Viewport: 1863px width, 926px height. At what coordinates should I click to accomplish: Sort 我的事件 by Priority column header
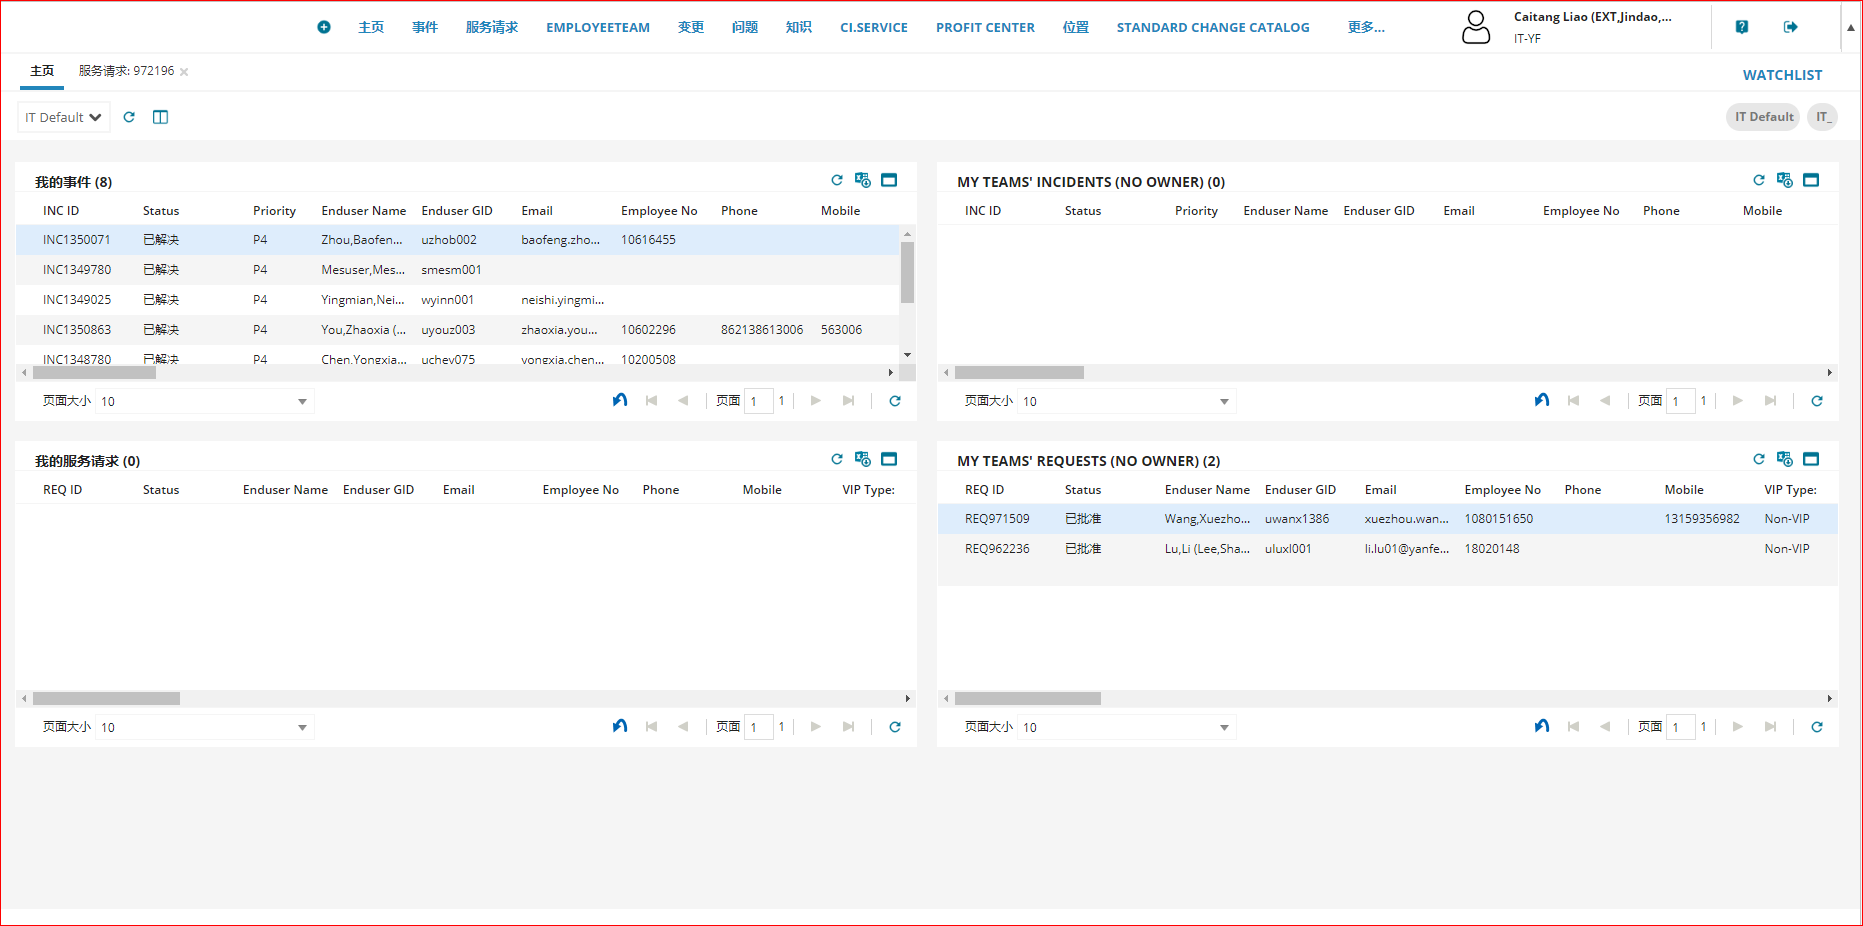274,211
